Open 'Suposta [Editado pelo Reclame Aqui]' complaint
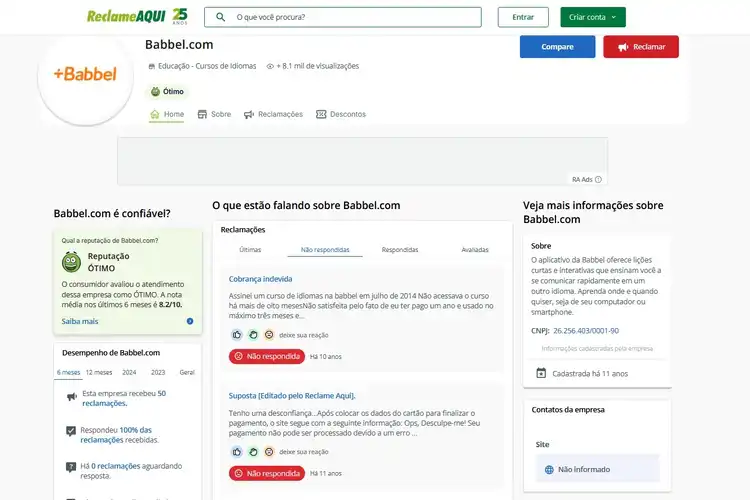Screen dimensions: 750x500 tap(292, 396)
